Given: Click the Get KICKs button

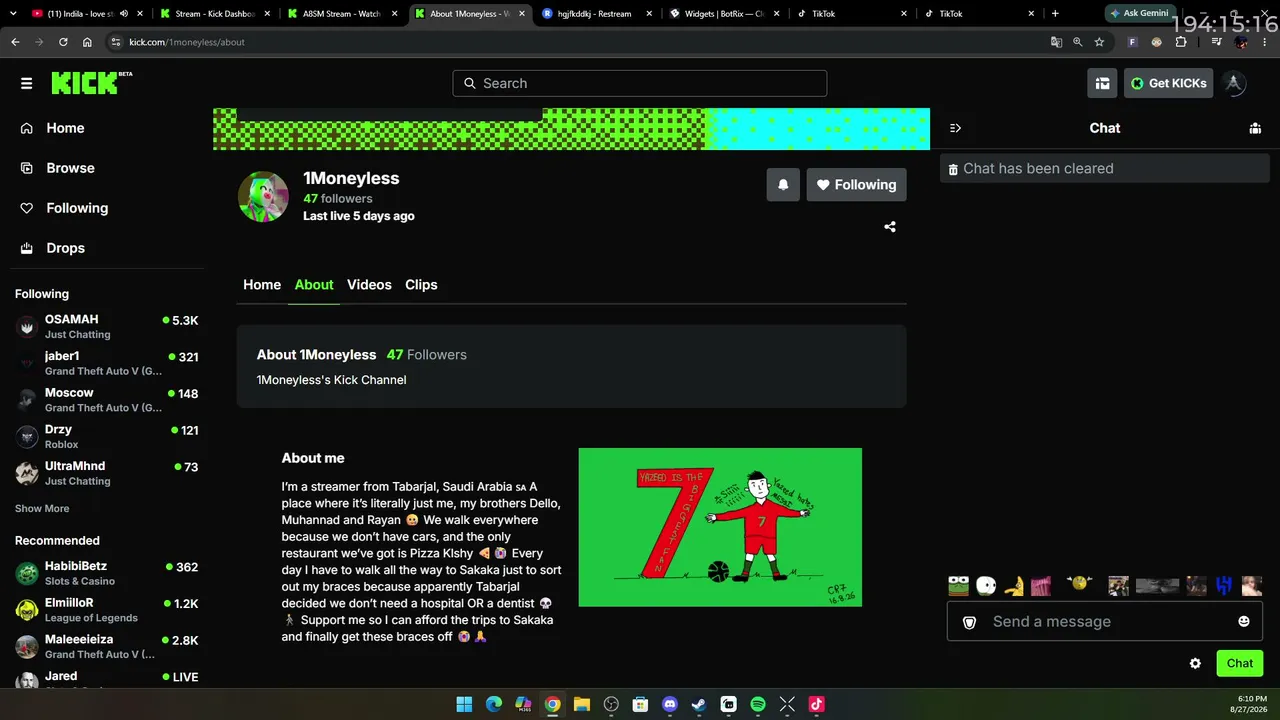Looking at the screenshot, I should click(x=1168, y=83).
